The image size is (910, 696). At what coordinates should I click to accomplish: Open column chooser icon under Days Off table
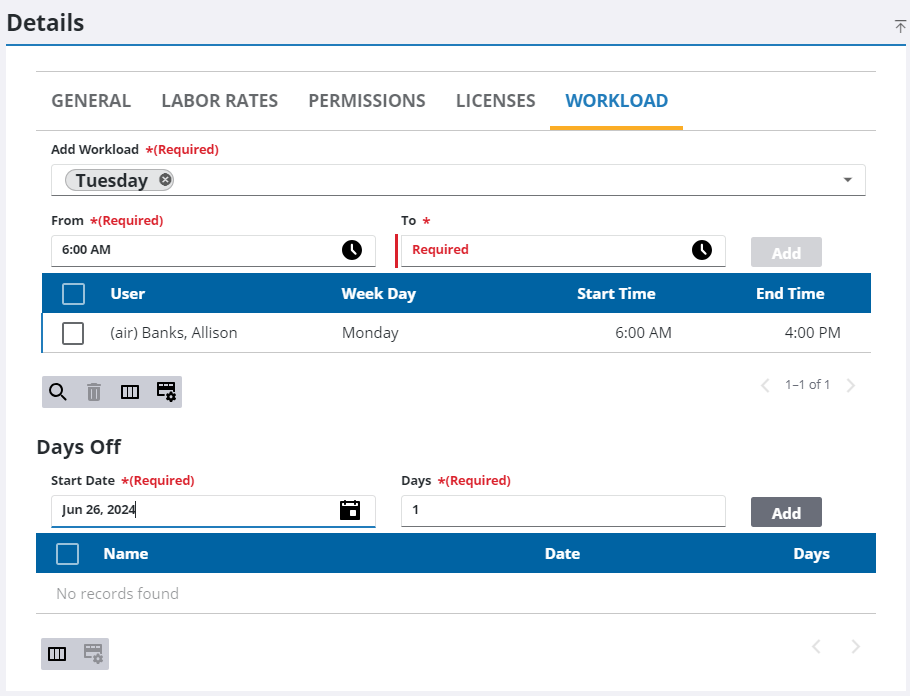[57, 654]
